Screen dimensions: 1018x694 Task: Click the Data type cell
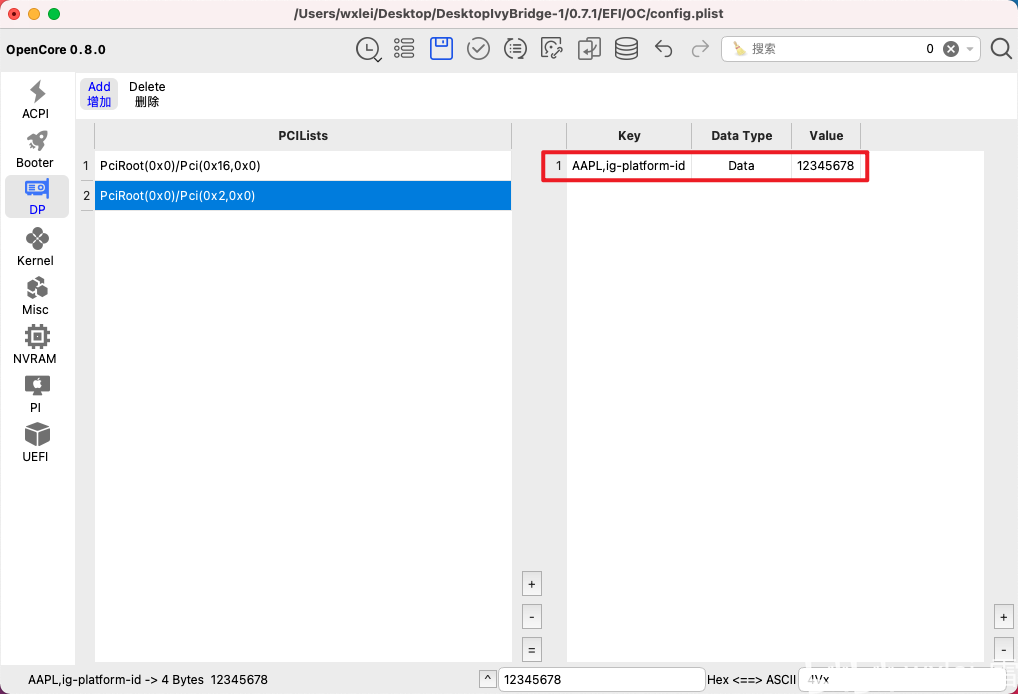point(741,166)
